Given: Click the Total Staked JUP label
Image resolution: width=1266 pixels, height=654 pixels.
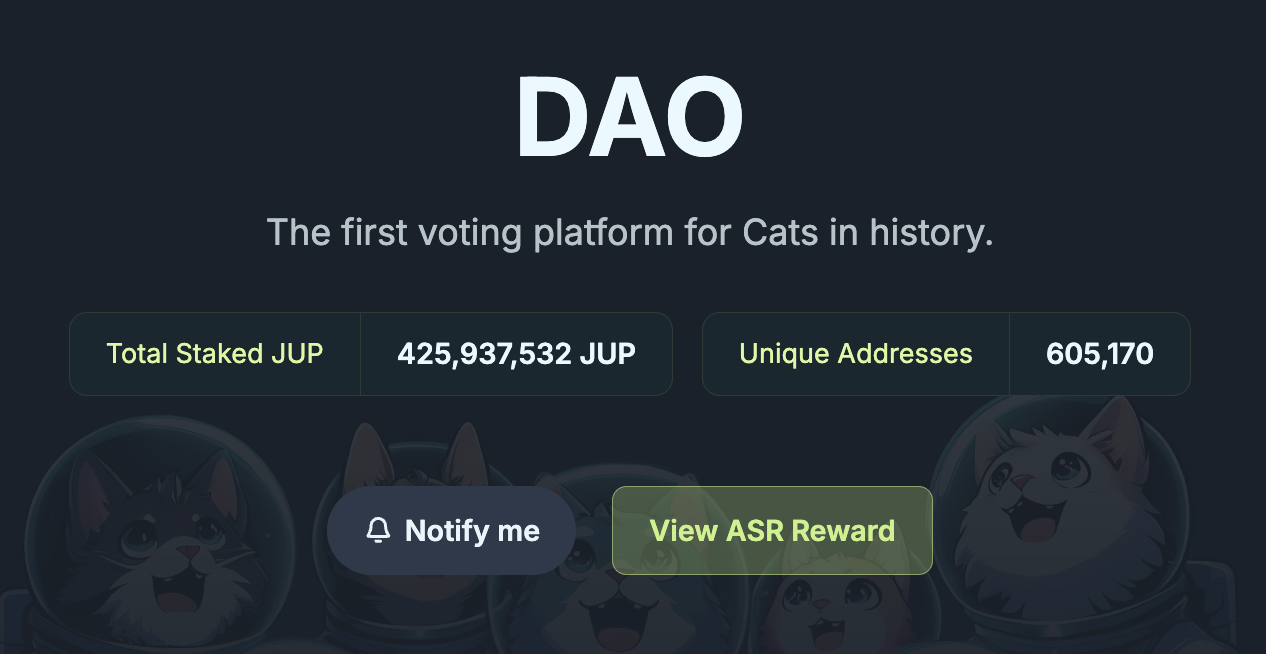Looking at the screenshot, I should point(215,354).
